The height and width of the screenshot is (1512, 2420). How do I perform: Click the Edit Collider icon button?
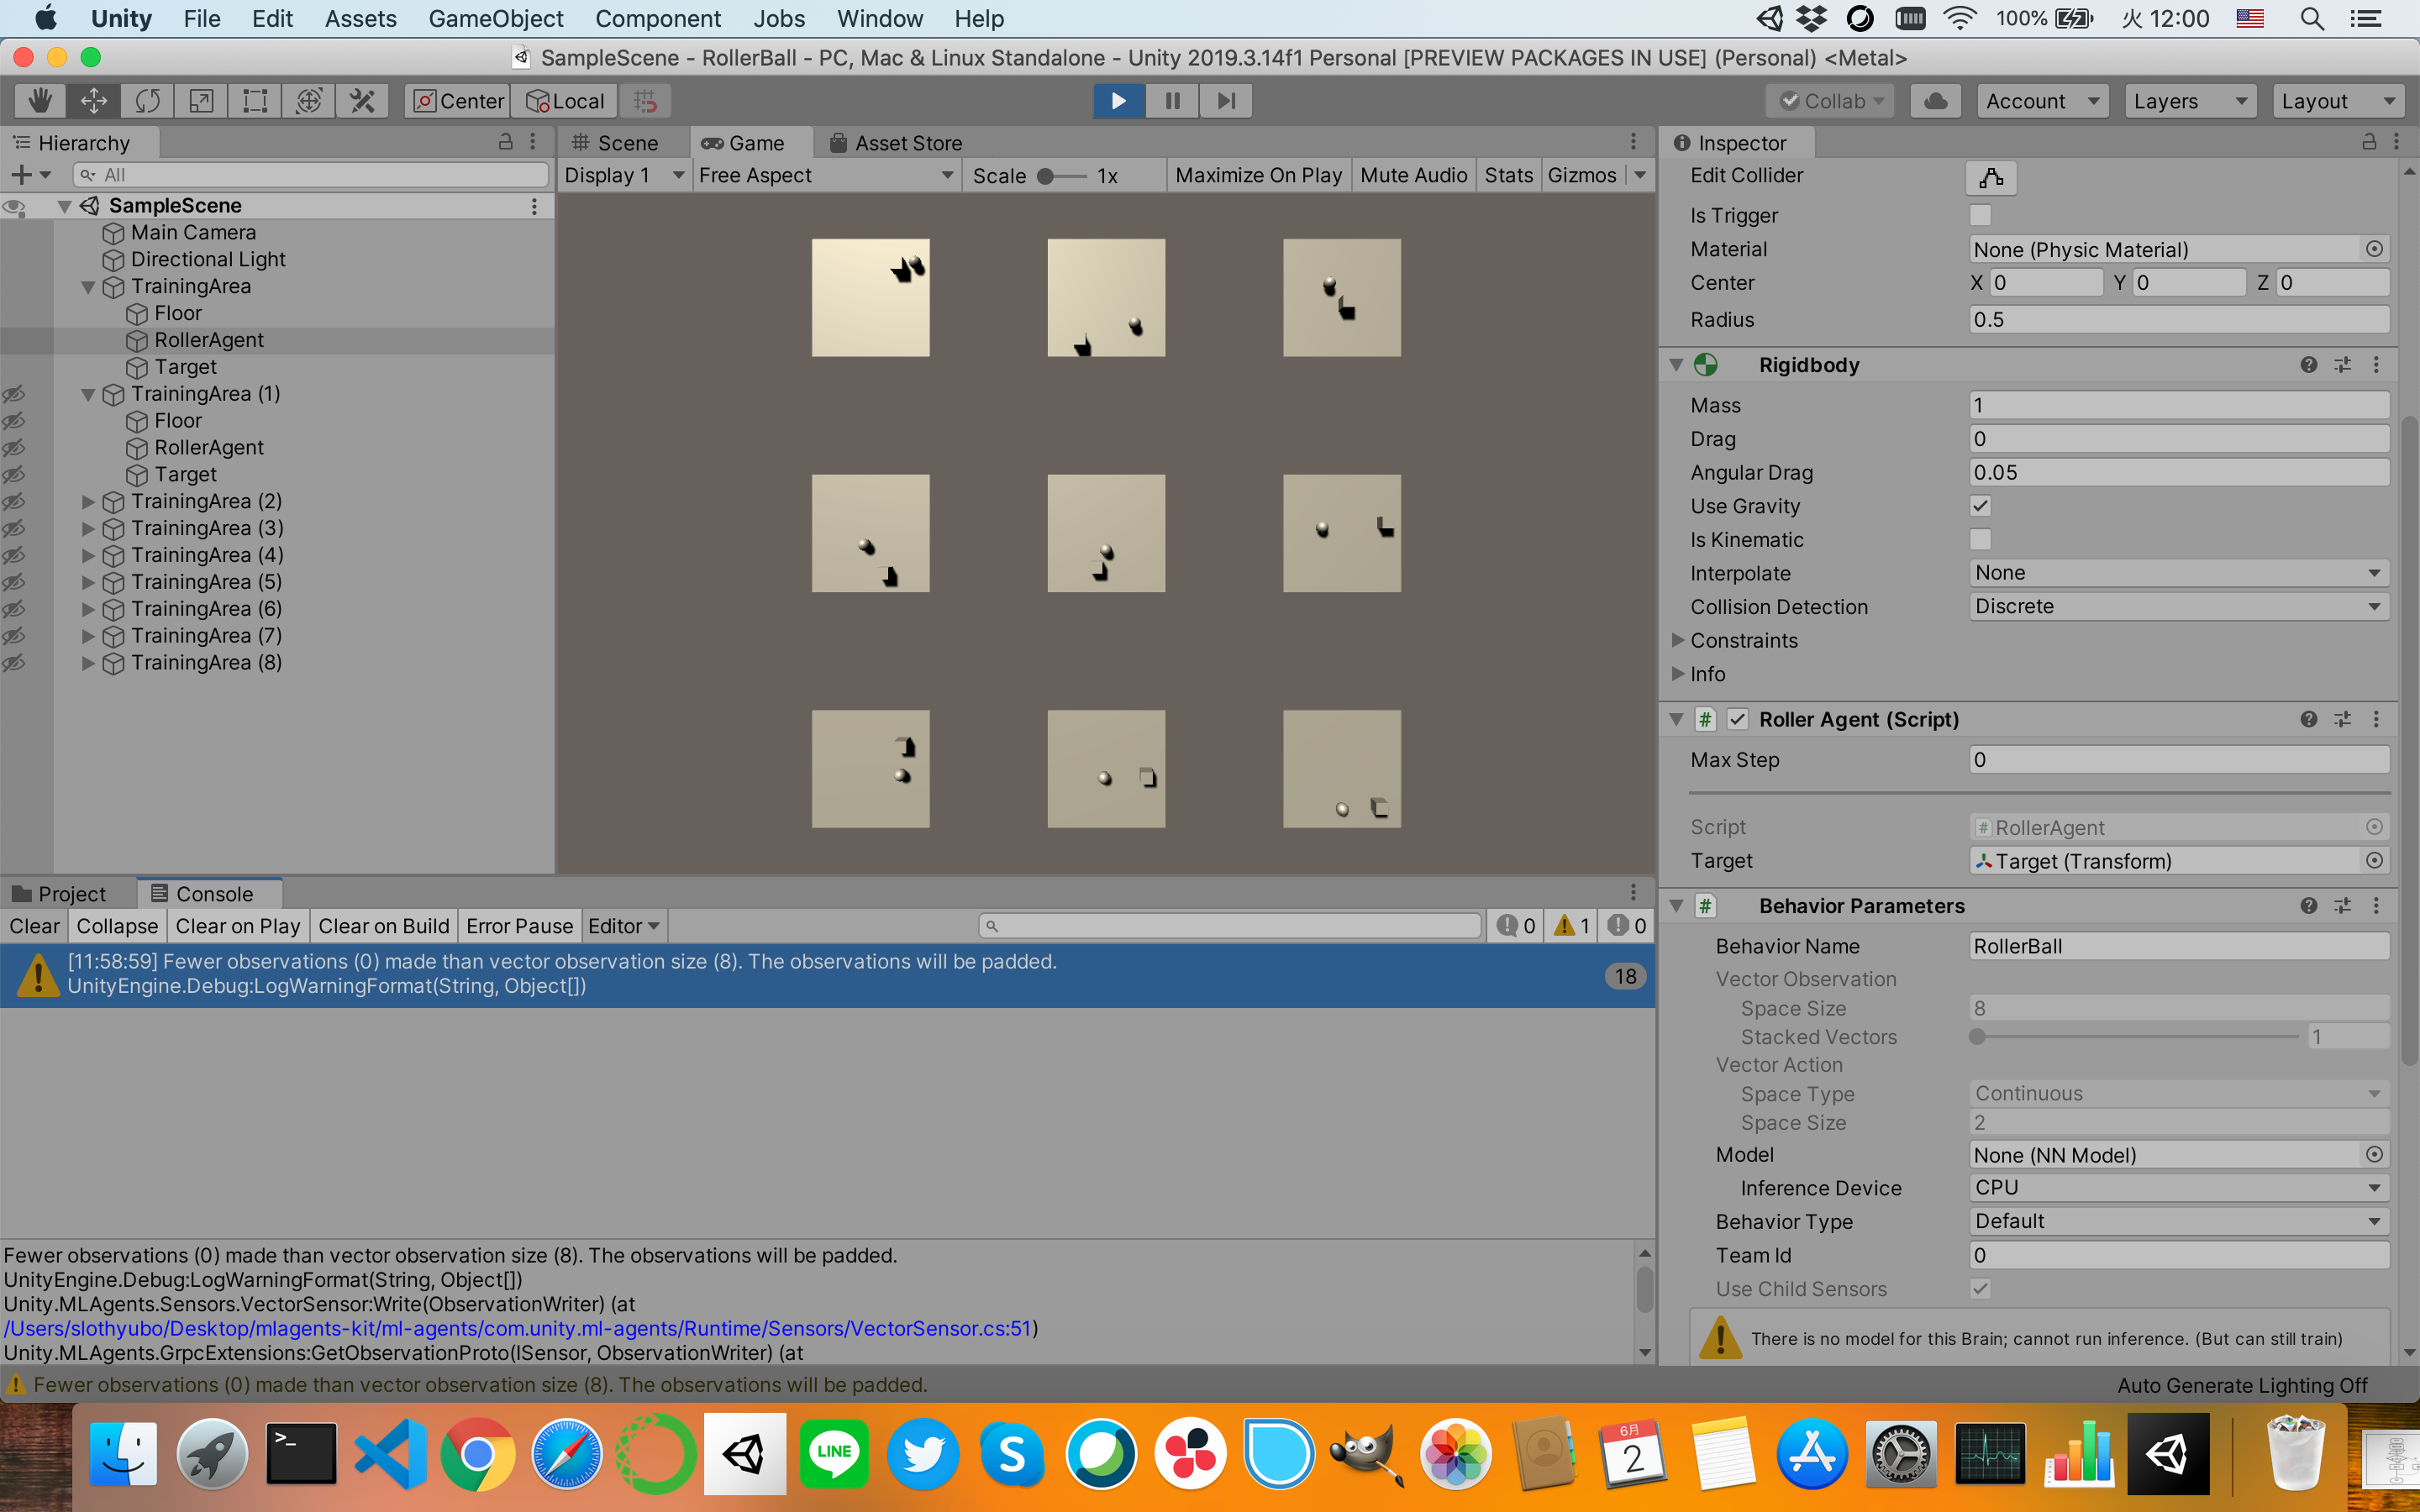[1990, 178]
